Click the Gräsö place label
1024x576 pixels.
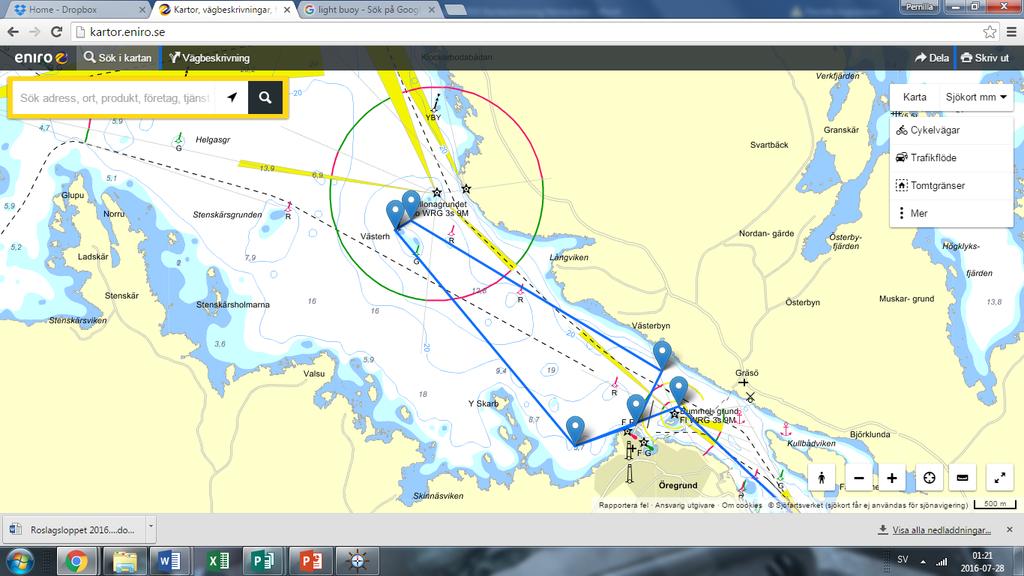pos(747,373)
